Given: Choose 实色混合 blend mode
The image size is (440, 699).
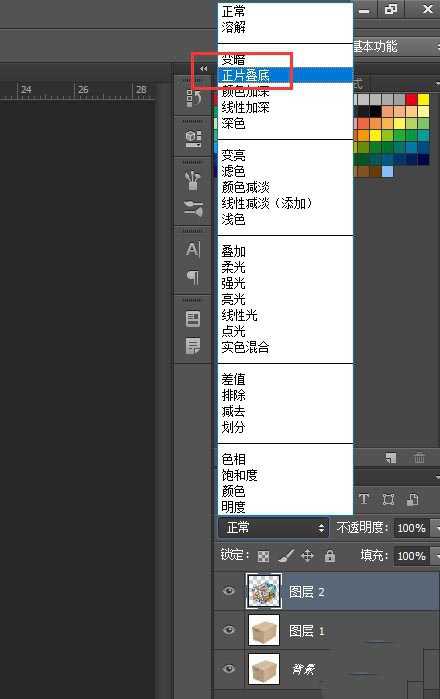Looking at the screenshot, I should coord(285,347).
